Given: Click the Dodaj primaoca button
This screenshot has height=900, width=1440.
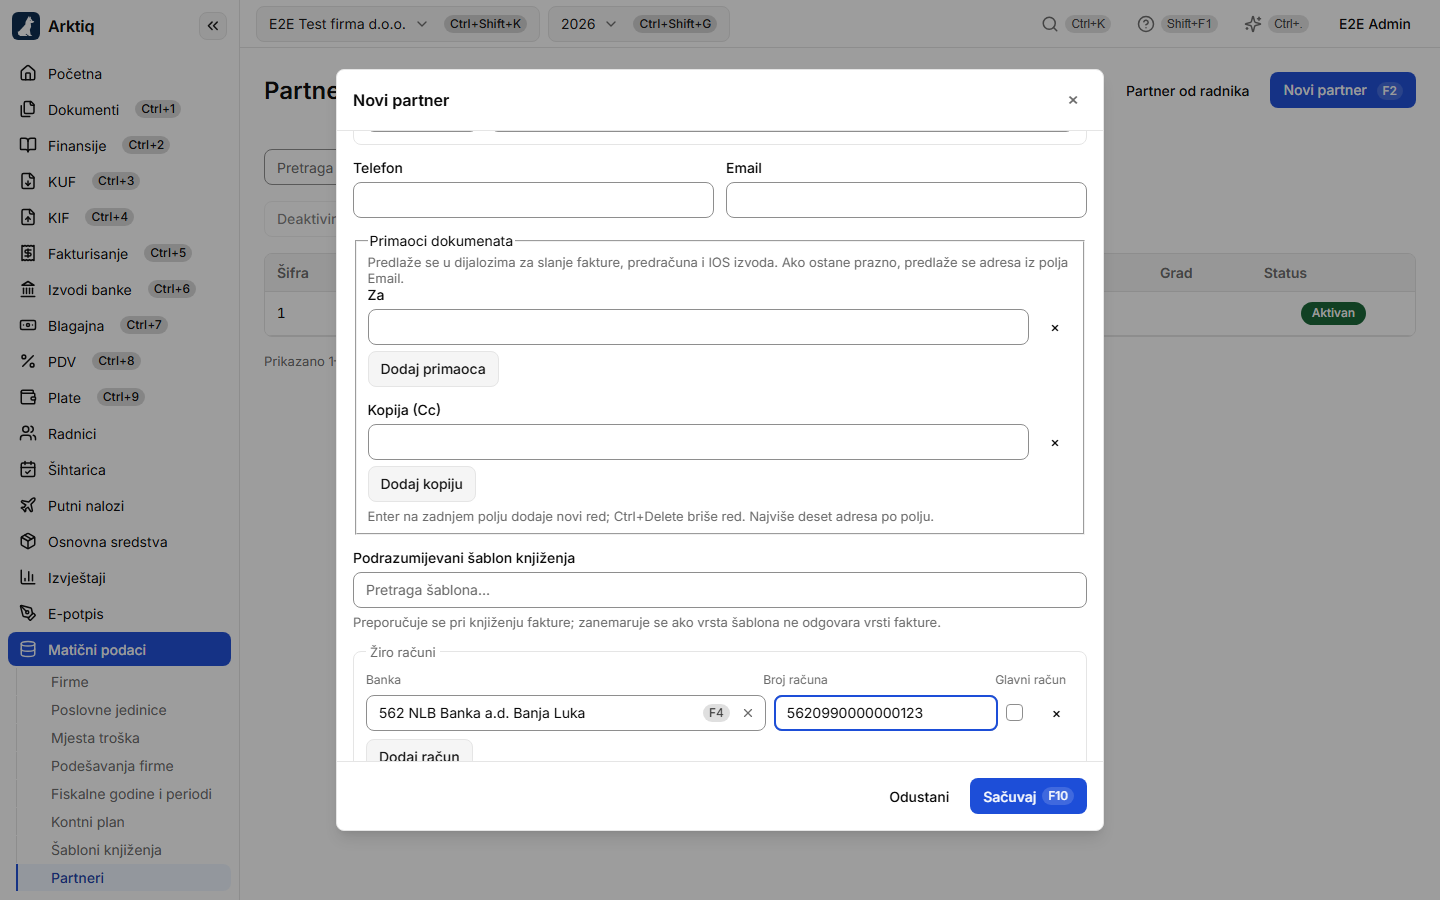Looking at the screenshot, I should [433, 369].
